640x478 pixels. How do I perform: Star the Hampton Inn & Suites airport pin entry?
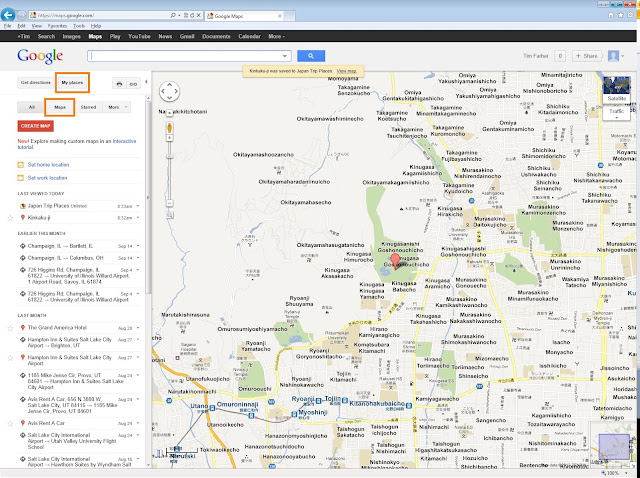click(x=10, y=358)
